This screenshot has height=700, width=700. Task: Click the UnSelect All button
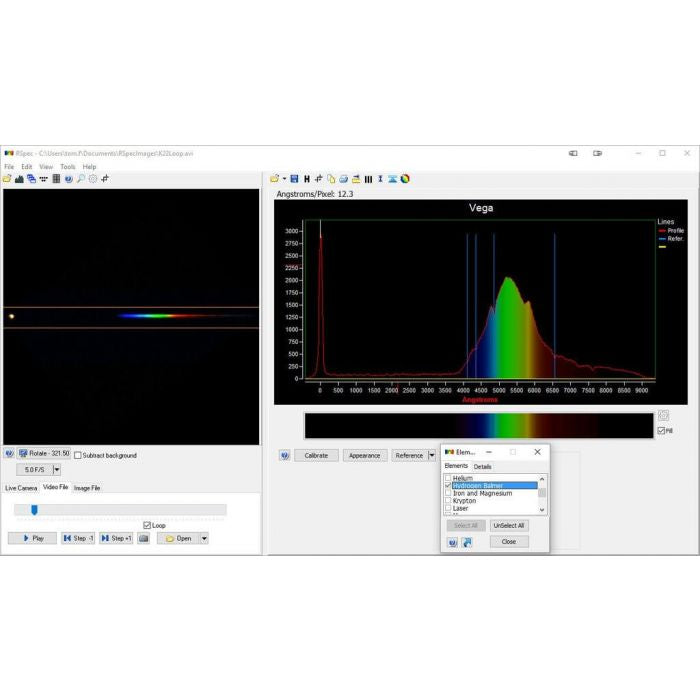508,525
